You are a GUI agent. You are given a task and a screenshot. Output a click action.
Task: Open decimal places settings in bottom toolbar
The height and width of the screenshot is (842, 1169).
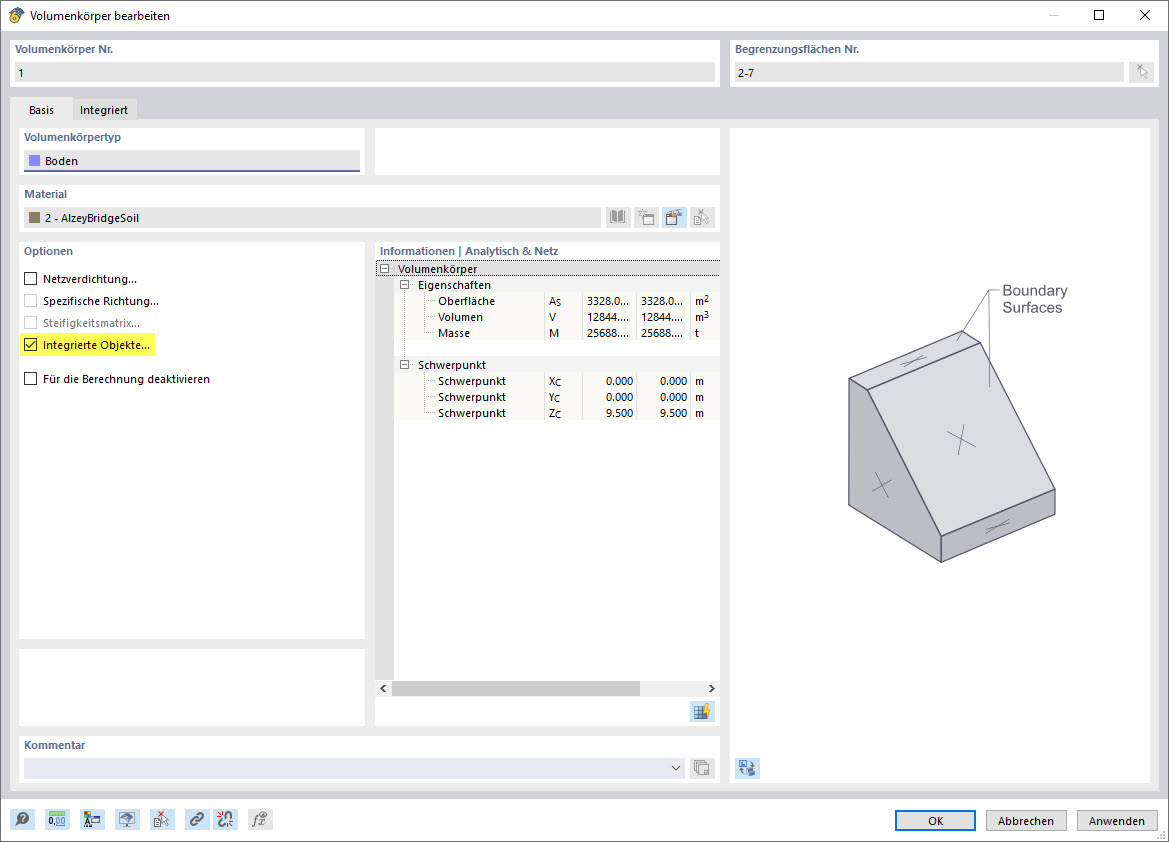point(57,819)
